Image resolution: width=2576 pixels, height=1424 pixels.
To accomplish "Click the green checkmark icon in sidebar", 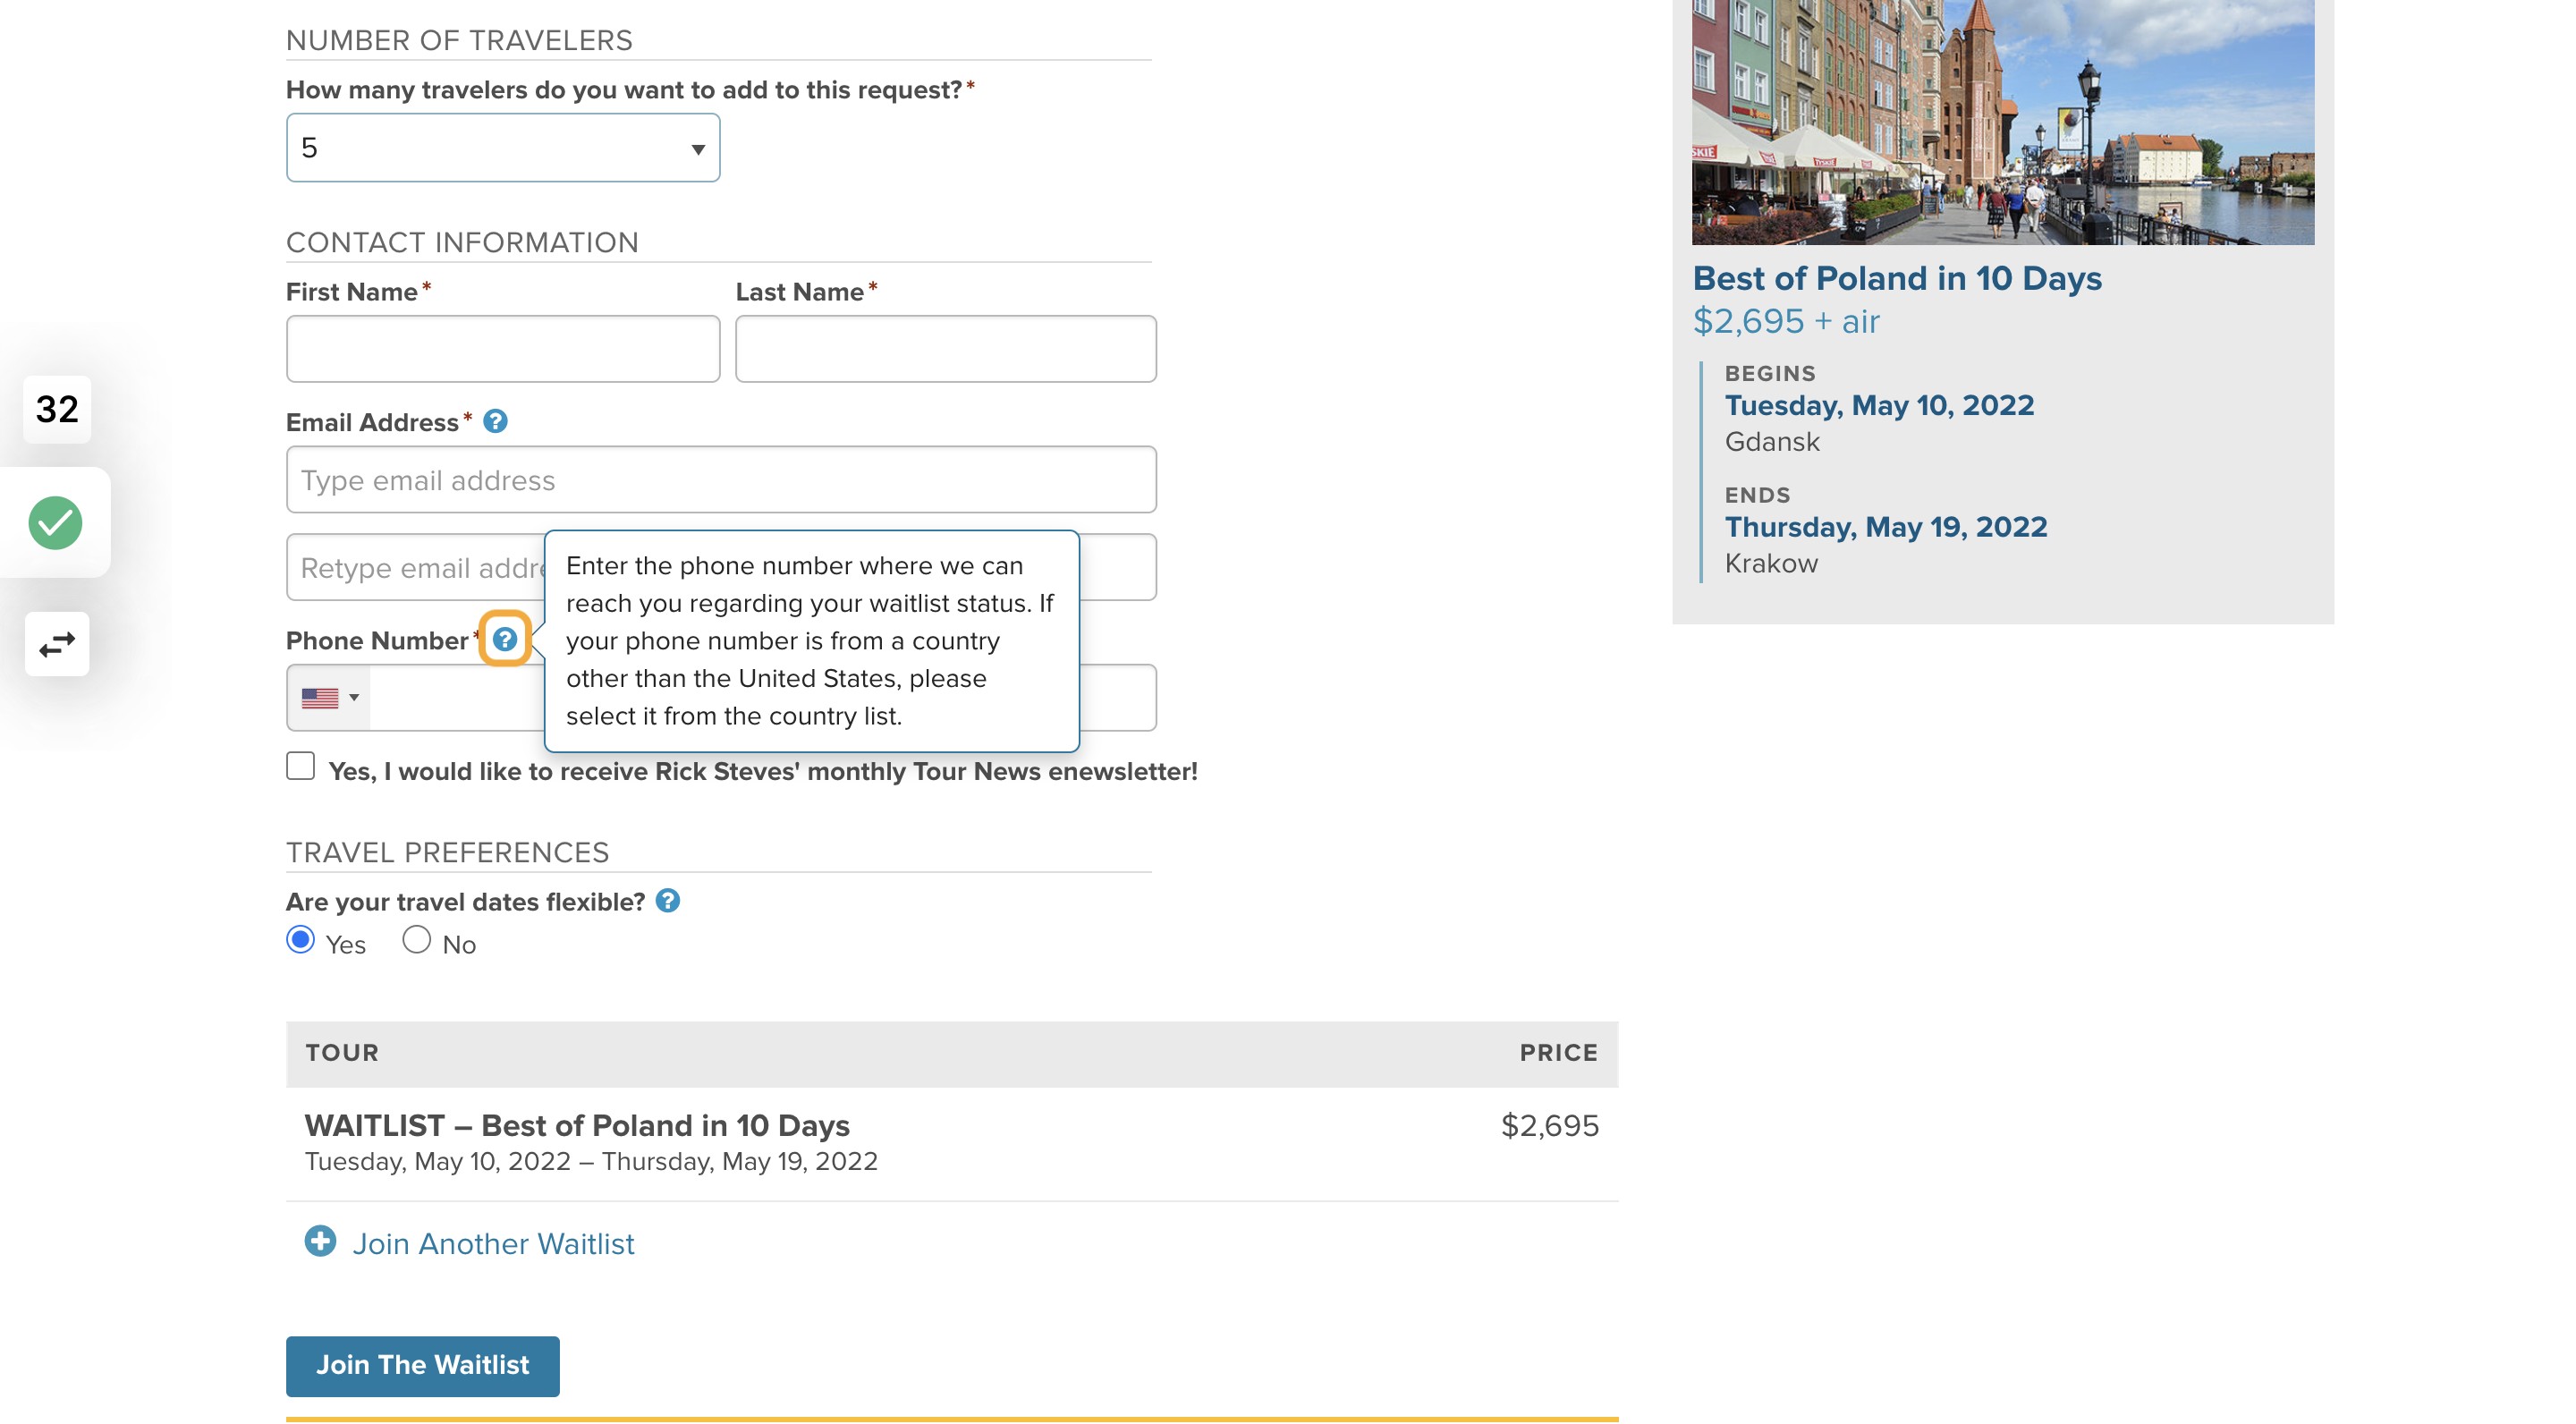I will click(x=55, y=522).
